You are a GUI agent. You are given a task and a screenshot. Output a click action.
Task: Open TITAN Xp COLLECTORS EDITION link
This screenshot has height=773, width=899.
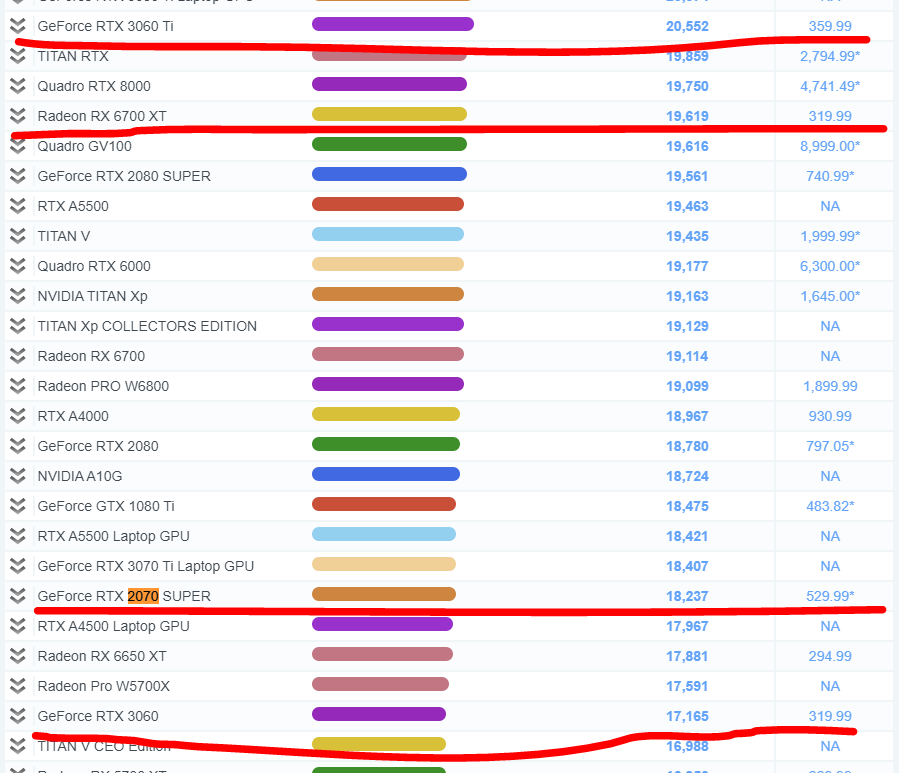pos(147,326)
